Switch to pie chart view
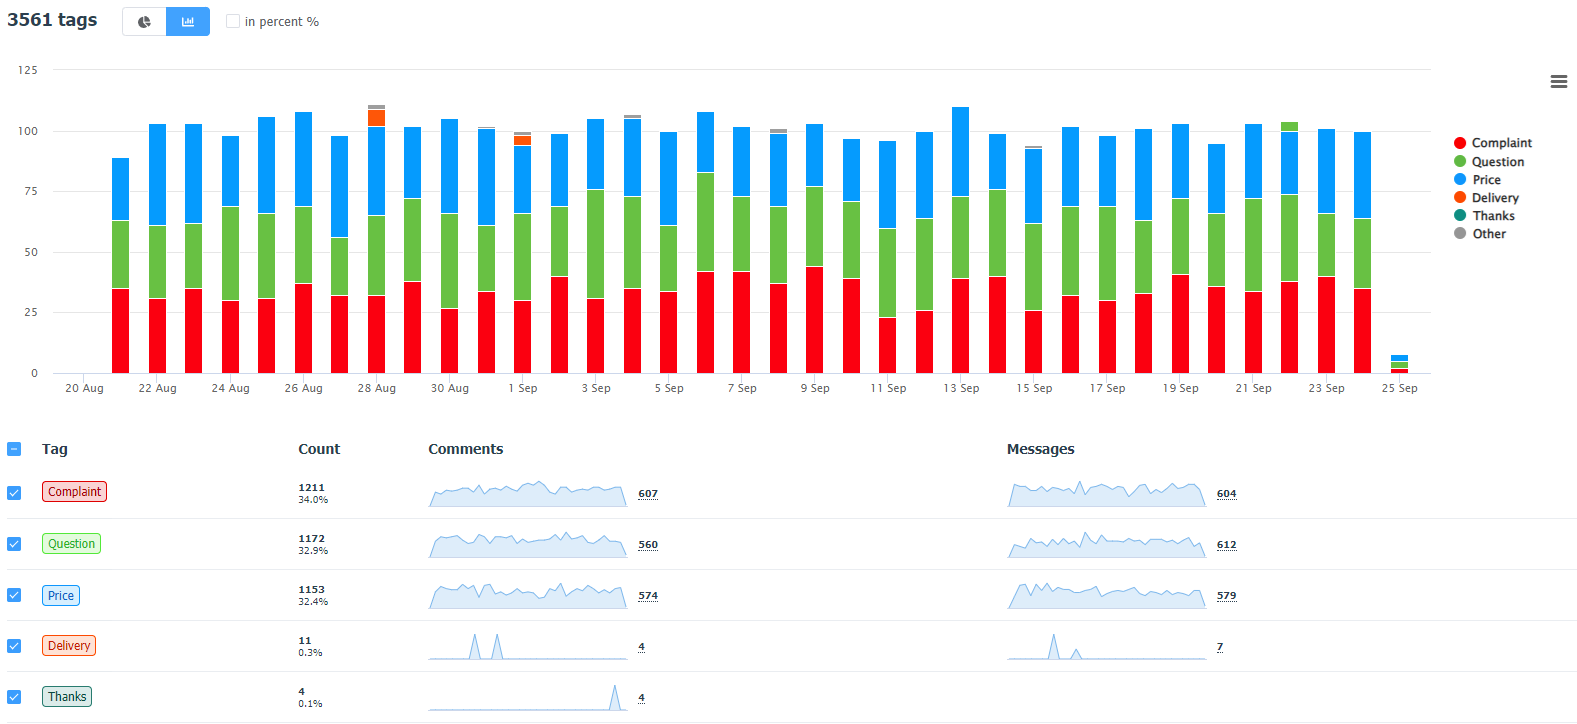The height and width of the screenshot is (724, 1577). click(144, 21)
